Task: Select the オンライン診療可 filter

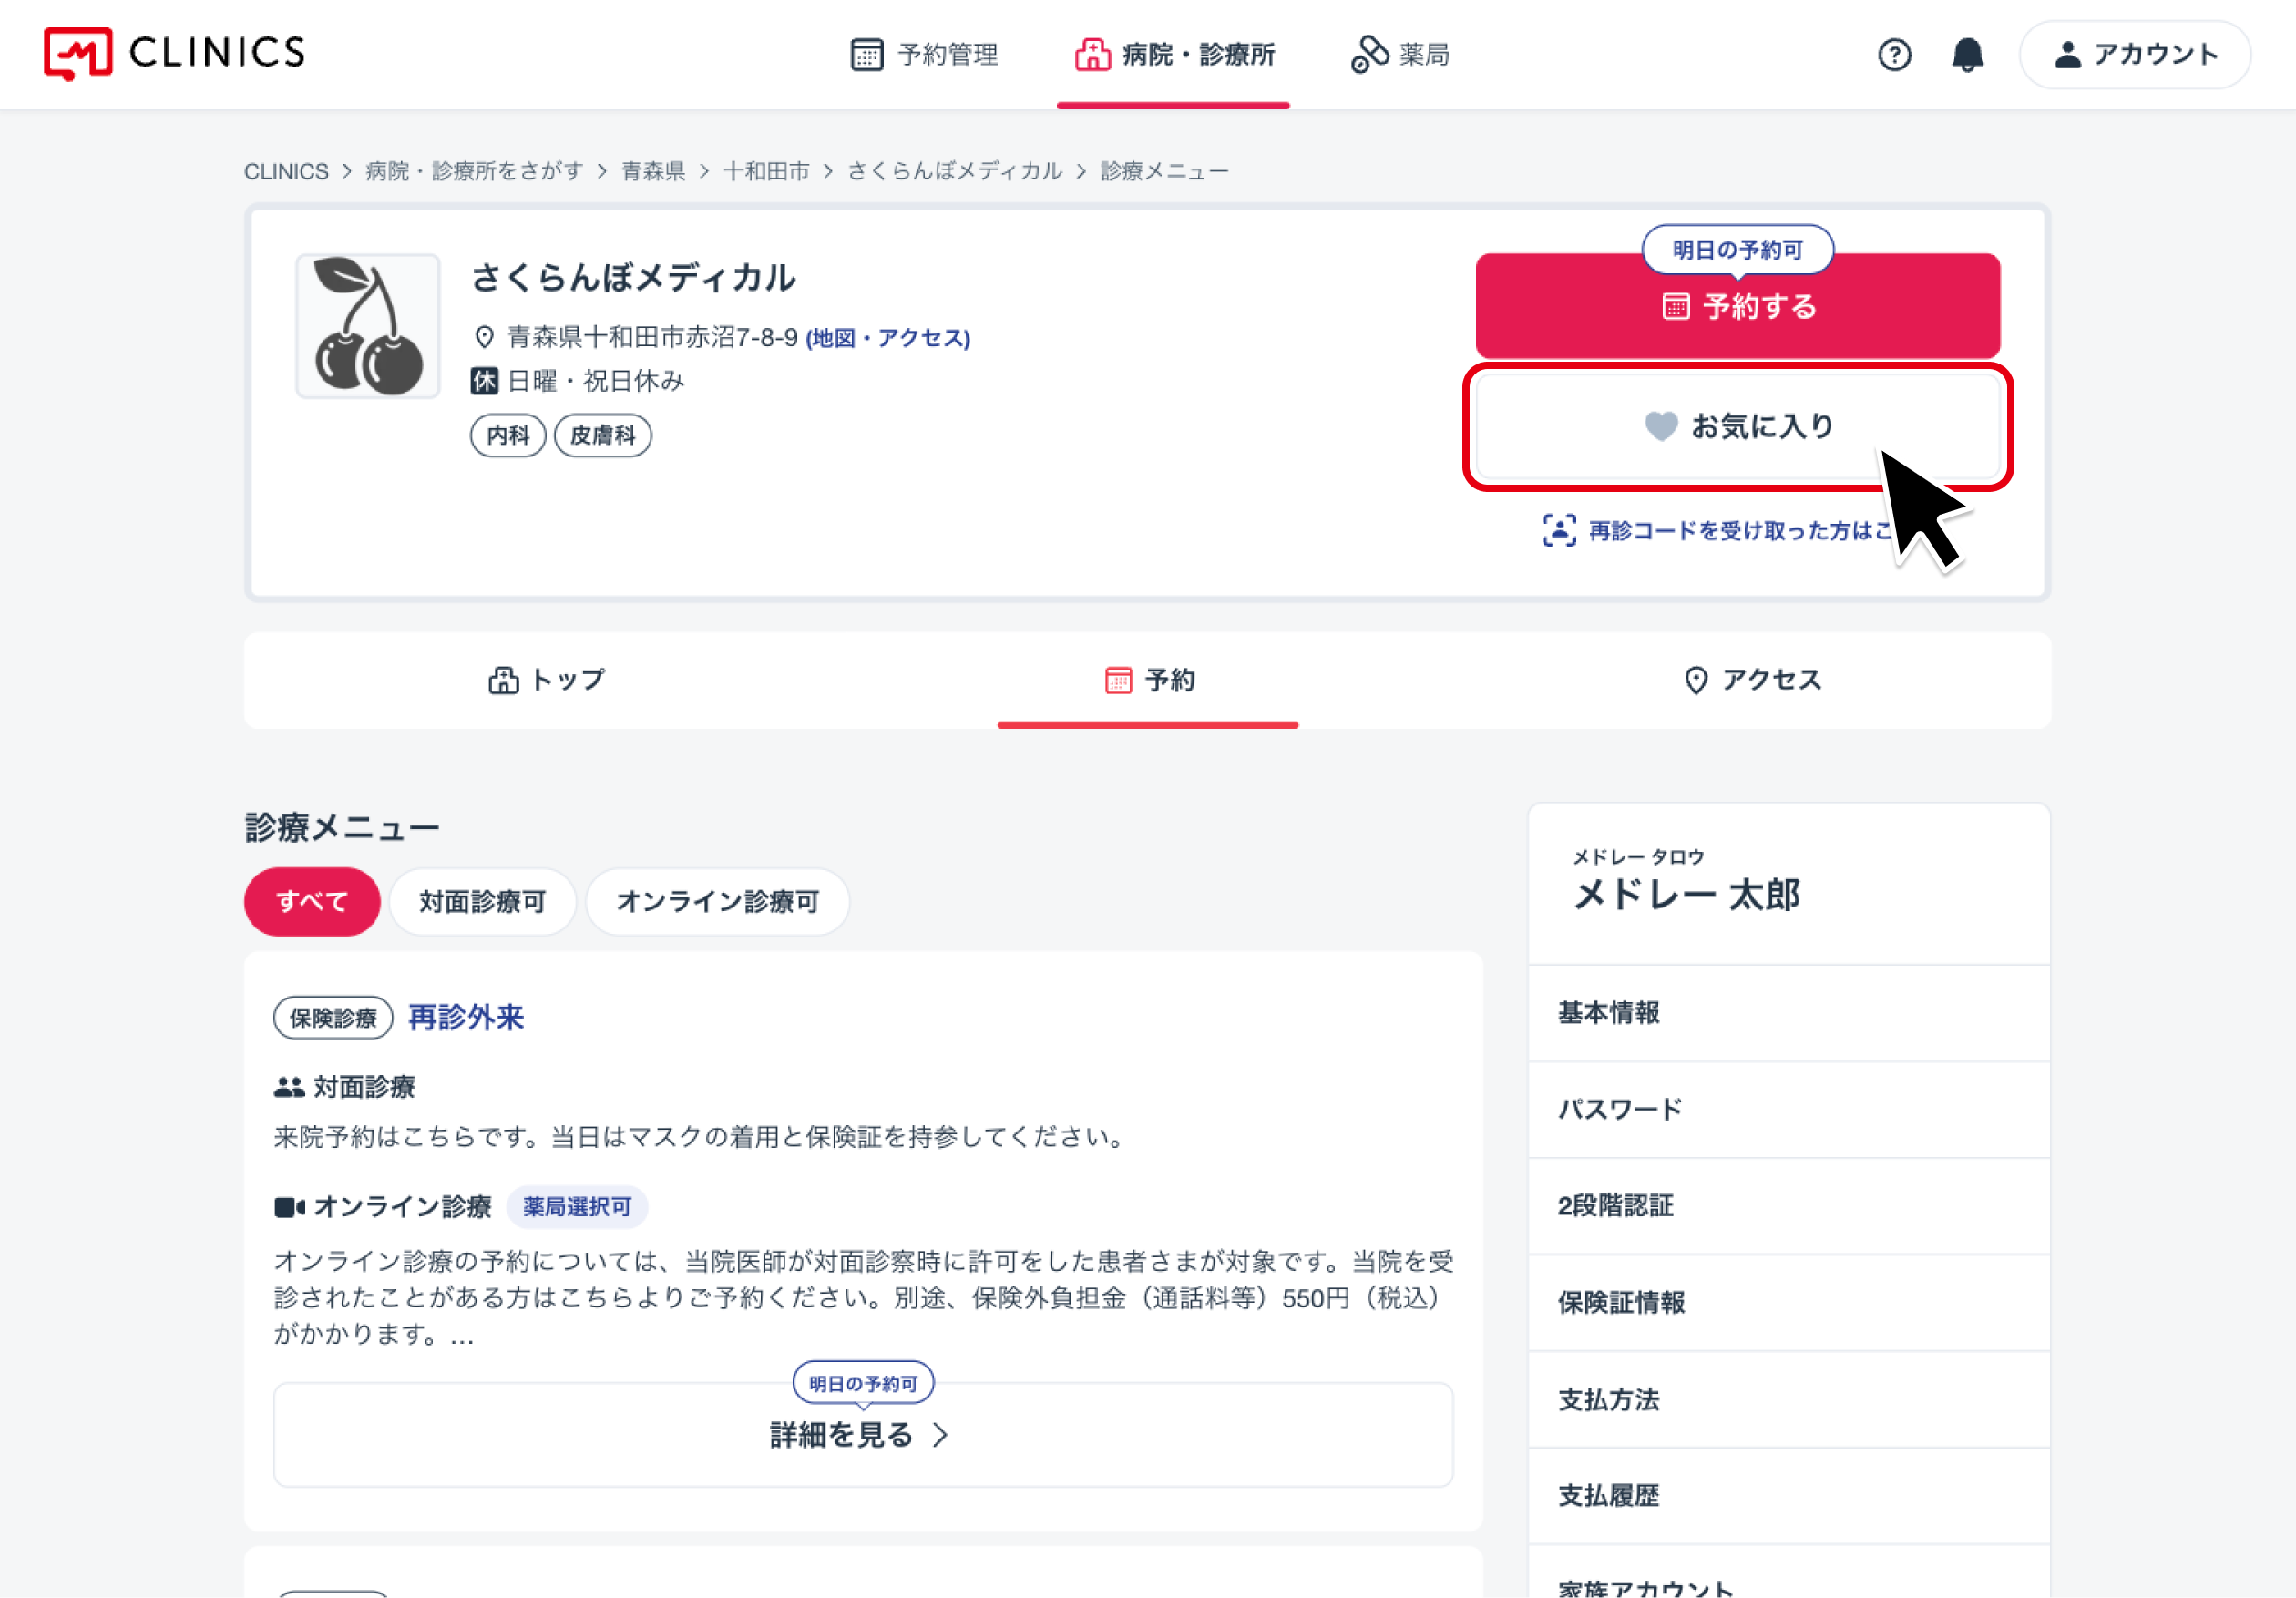Action: pyautogui.click(x=717, y=902)
